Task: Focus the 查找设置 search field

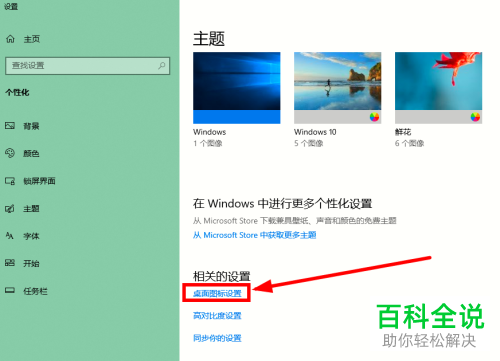Action: point(87,66)
